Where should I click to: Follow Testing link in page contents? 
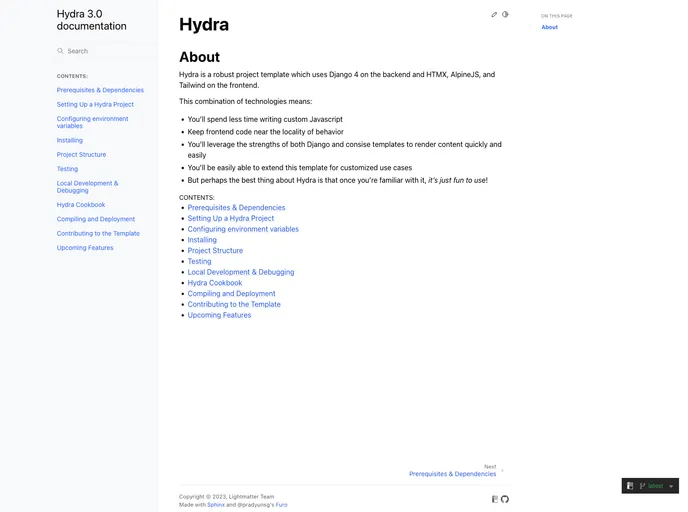(x=200, y=261)
